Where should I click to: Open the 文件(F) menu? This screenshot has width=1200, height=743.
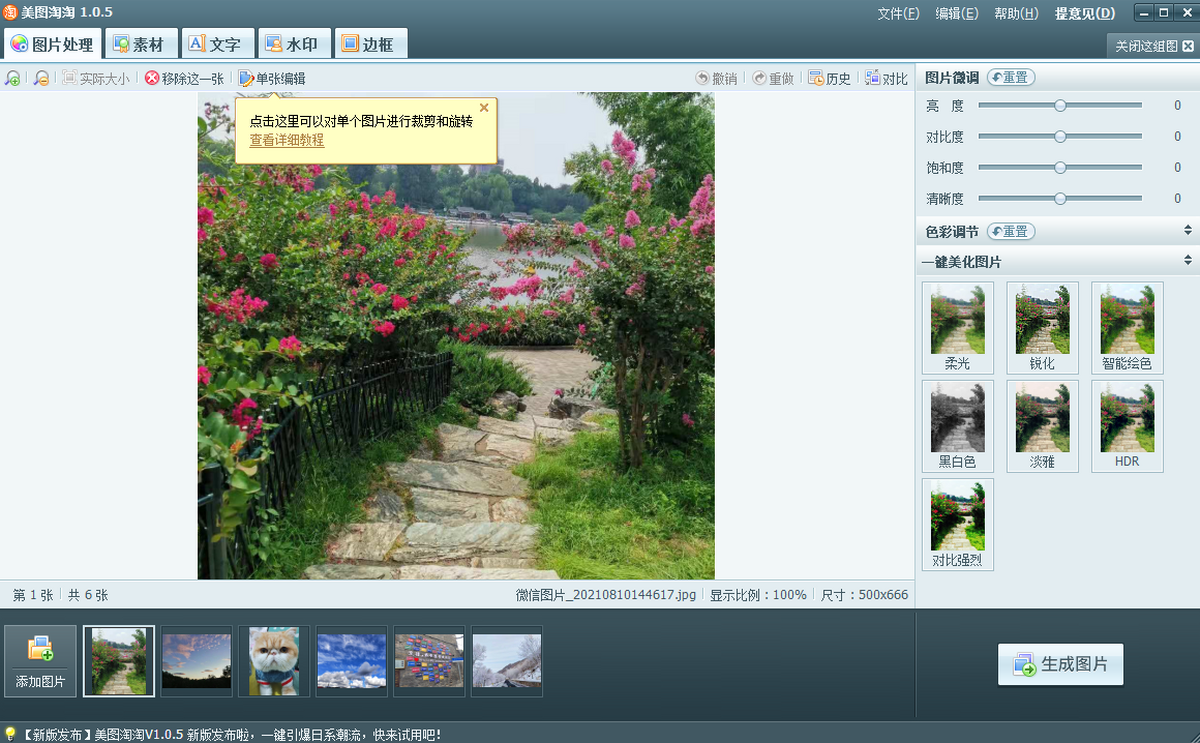[x=897, y=13]
